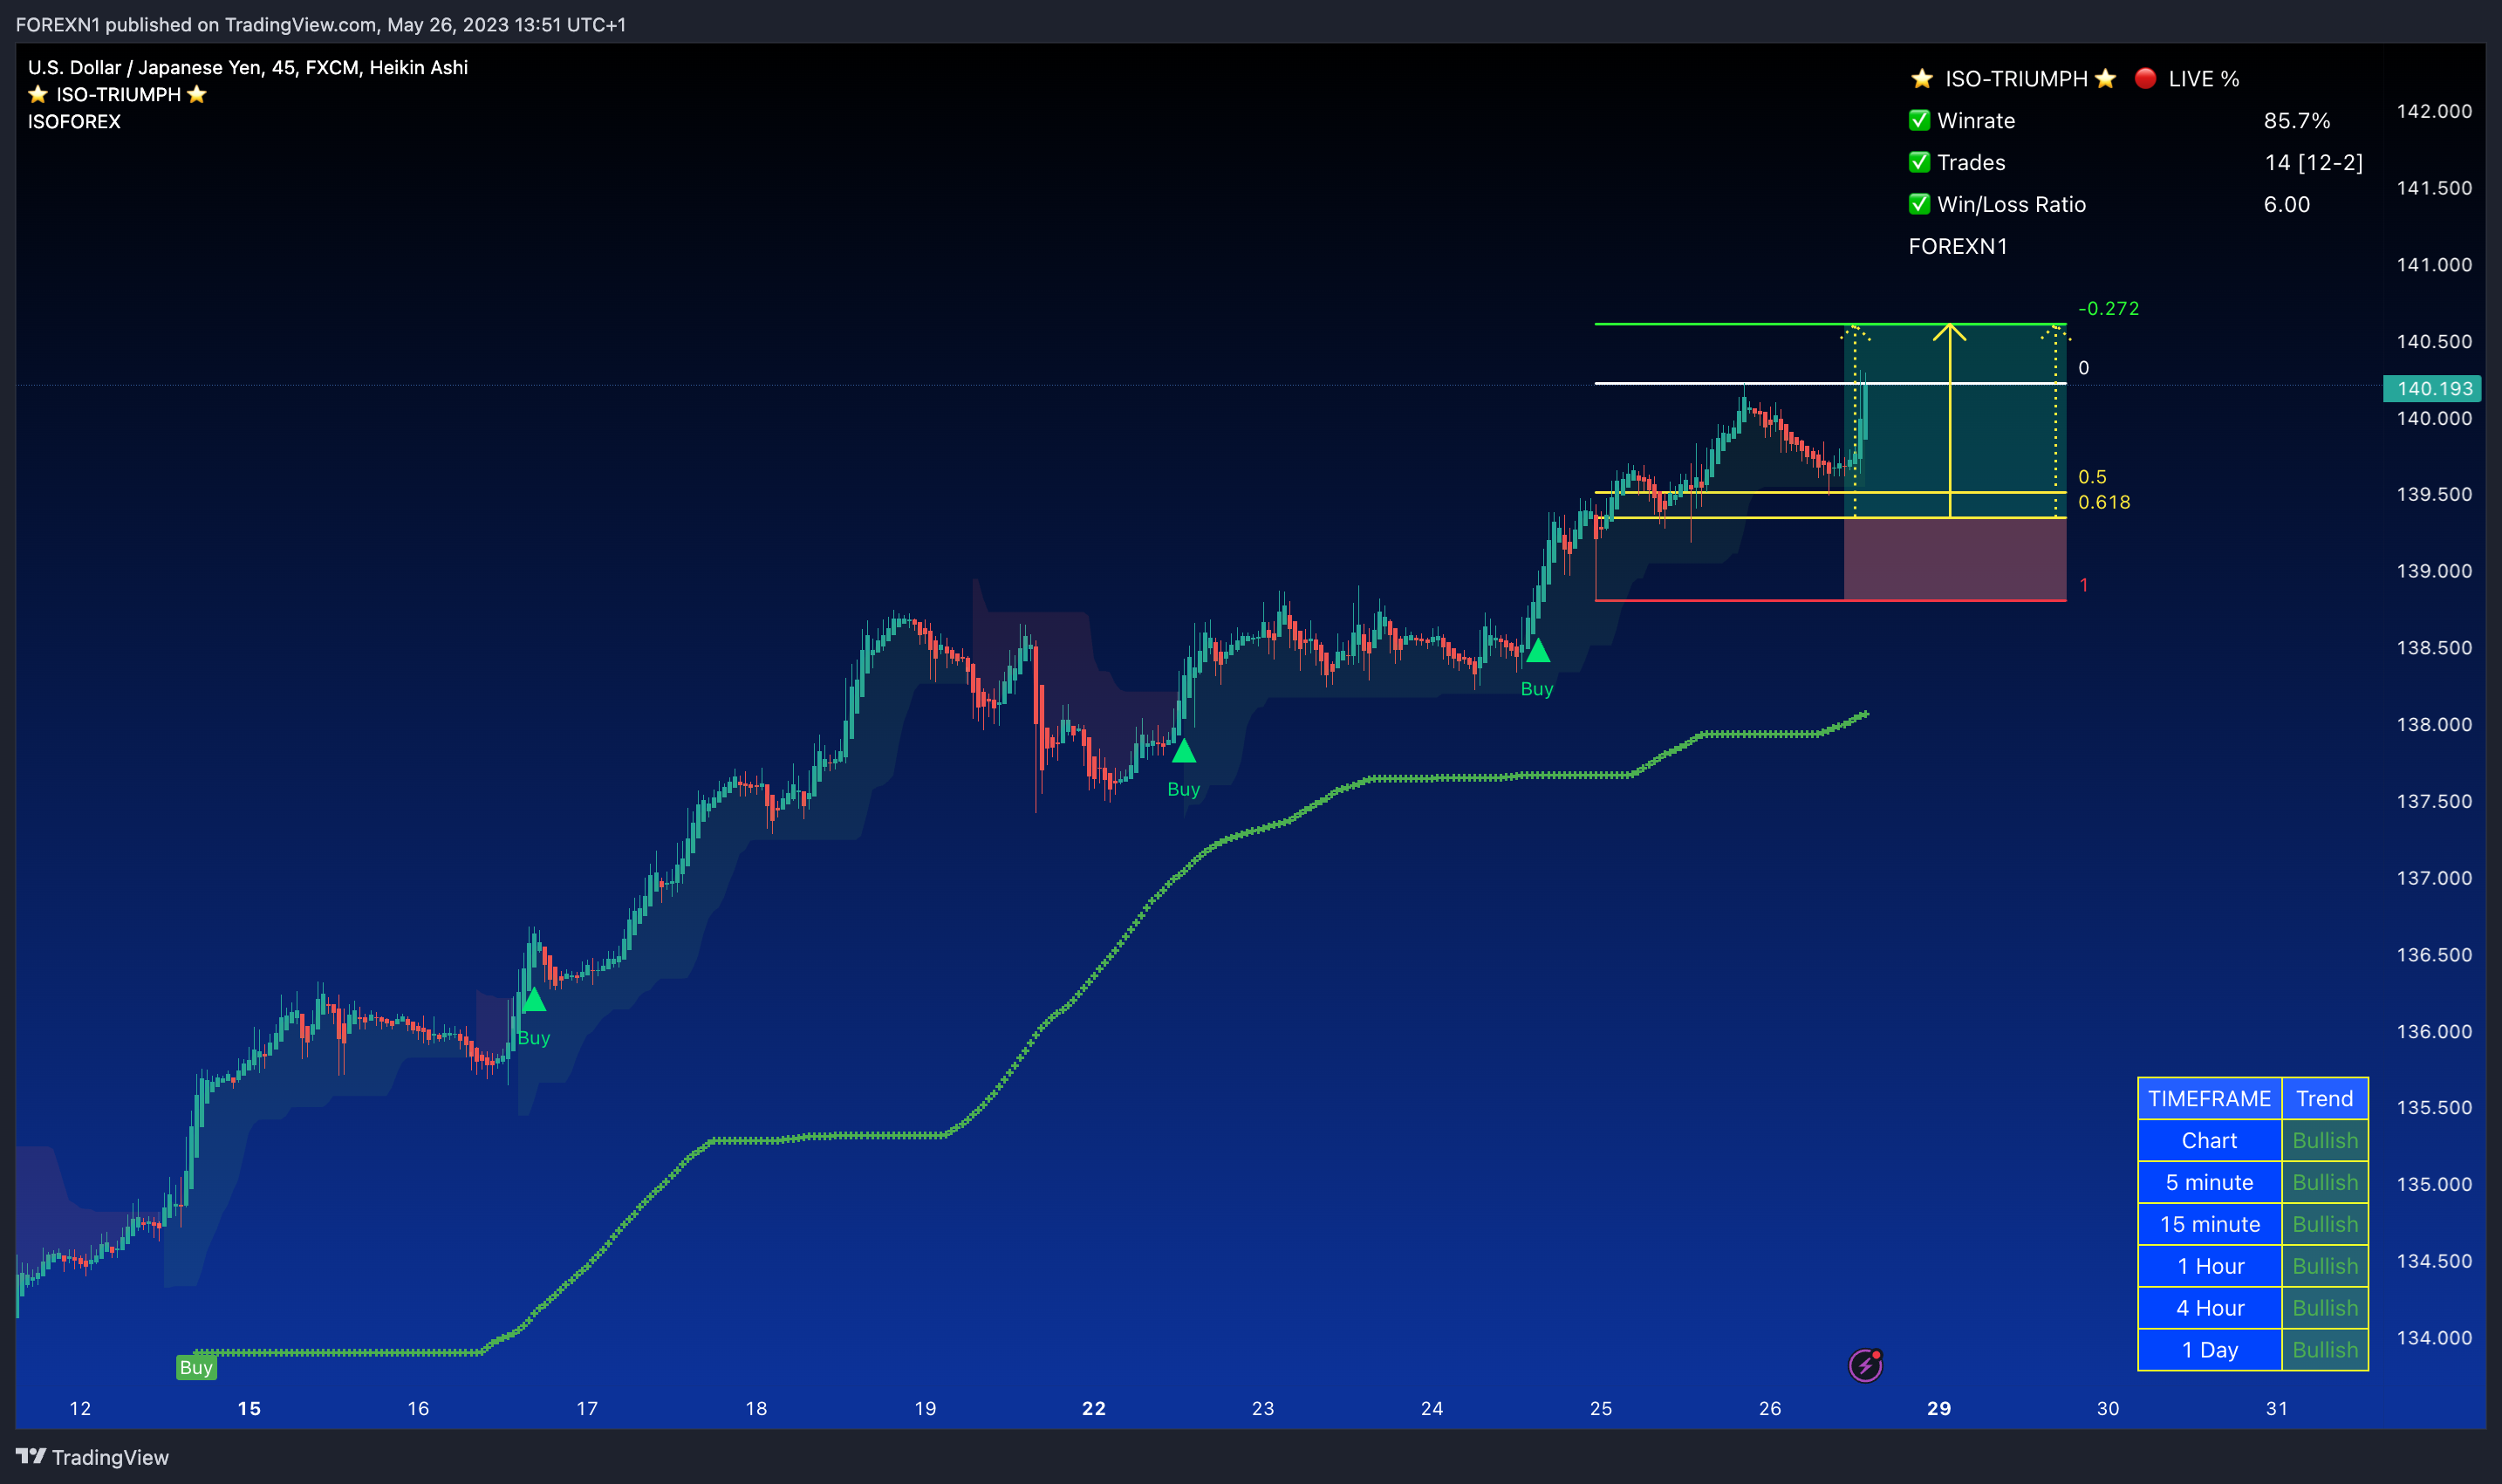Click the green checkmark beside Win/Loss Ratio
The height and width of the screenshot is (1484, 2502).
coord(1919,205)
